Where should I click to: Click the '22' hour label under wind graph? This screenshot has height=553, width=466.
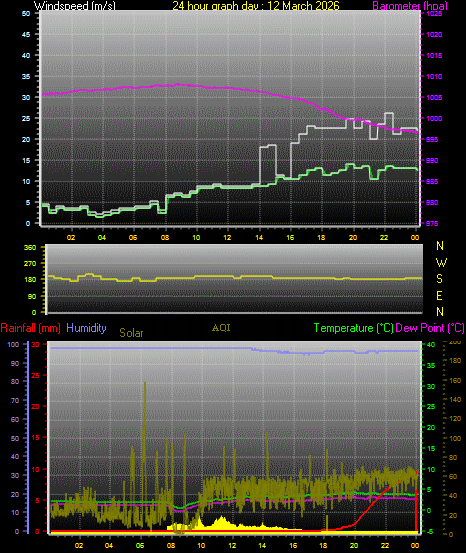[x=384, y=238]
